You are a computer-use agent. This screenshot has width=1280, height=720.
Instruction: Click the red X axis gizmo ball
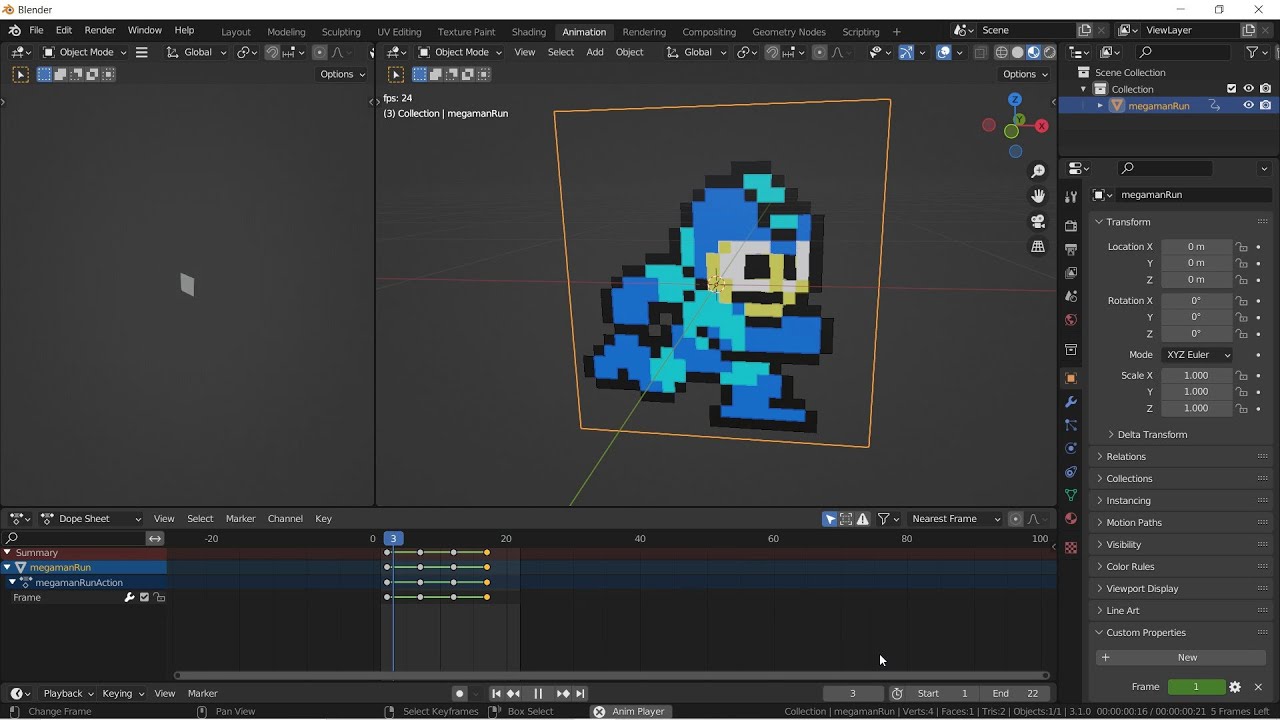point(1041,126)
